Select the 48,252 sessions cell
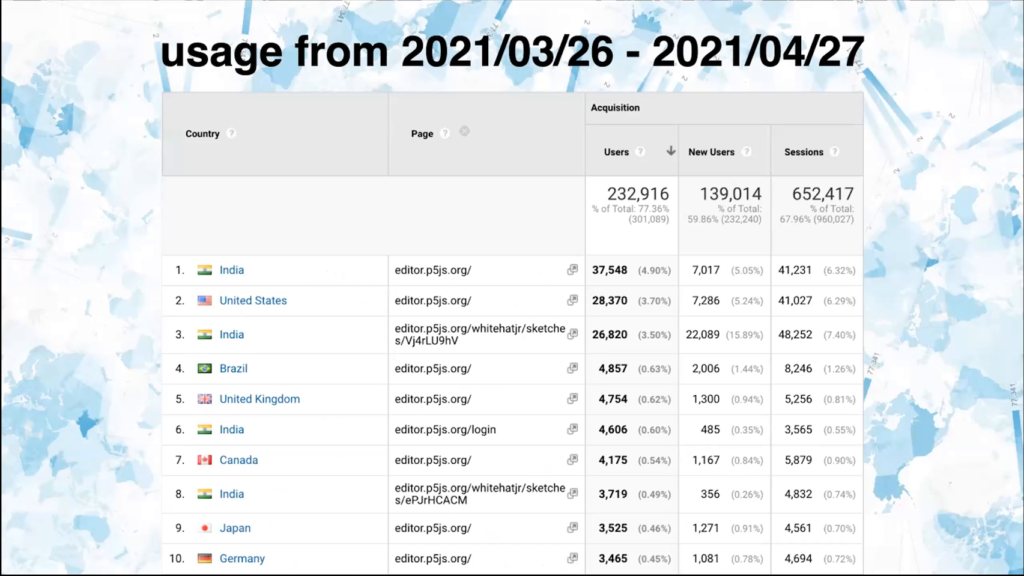The image size is (1024, 576). tap(795, 334)
